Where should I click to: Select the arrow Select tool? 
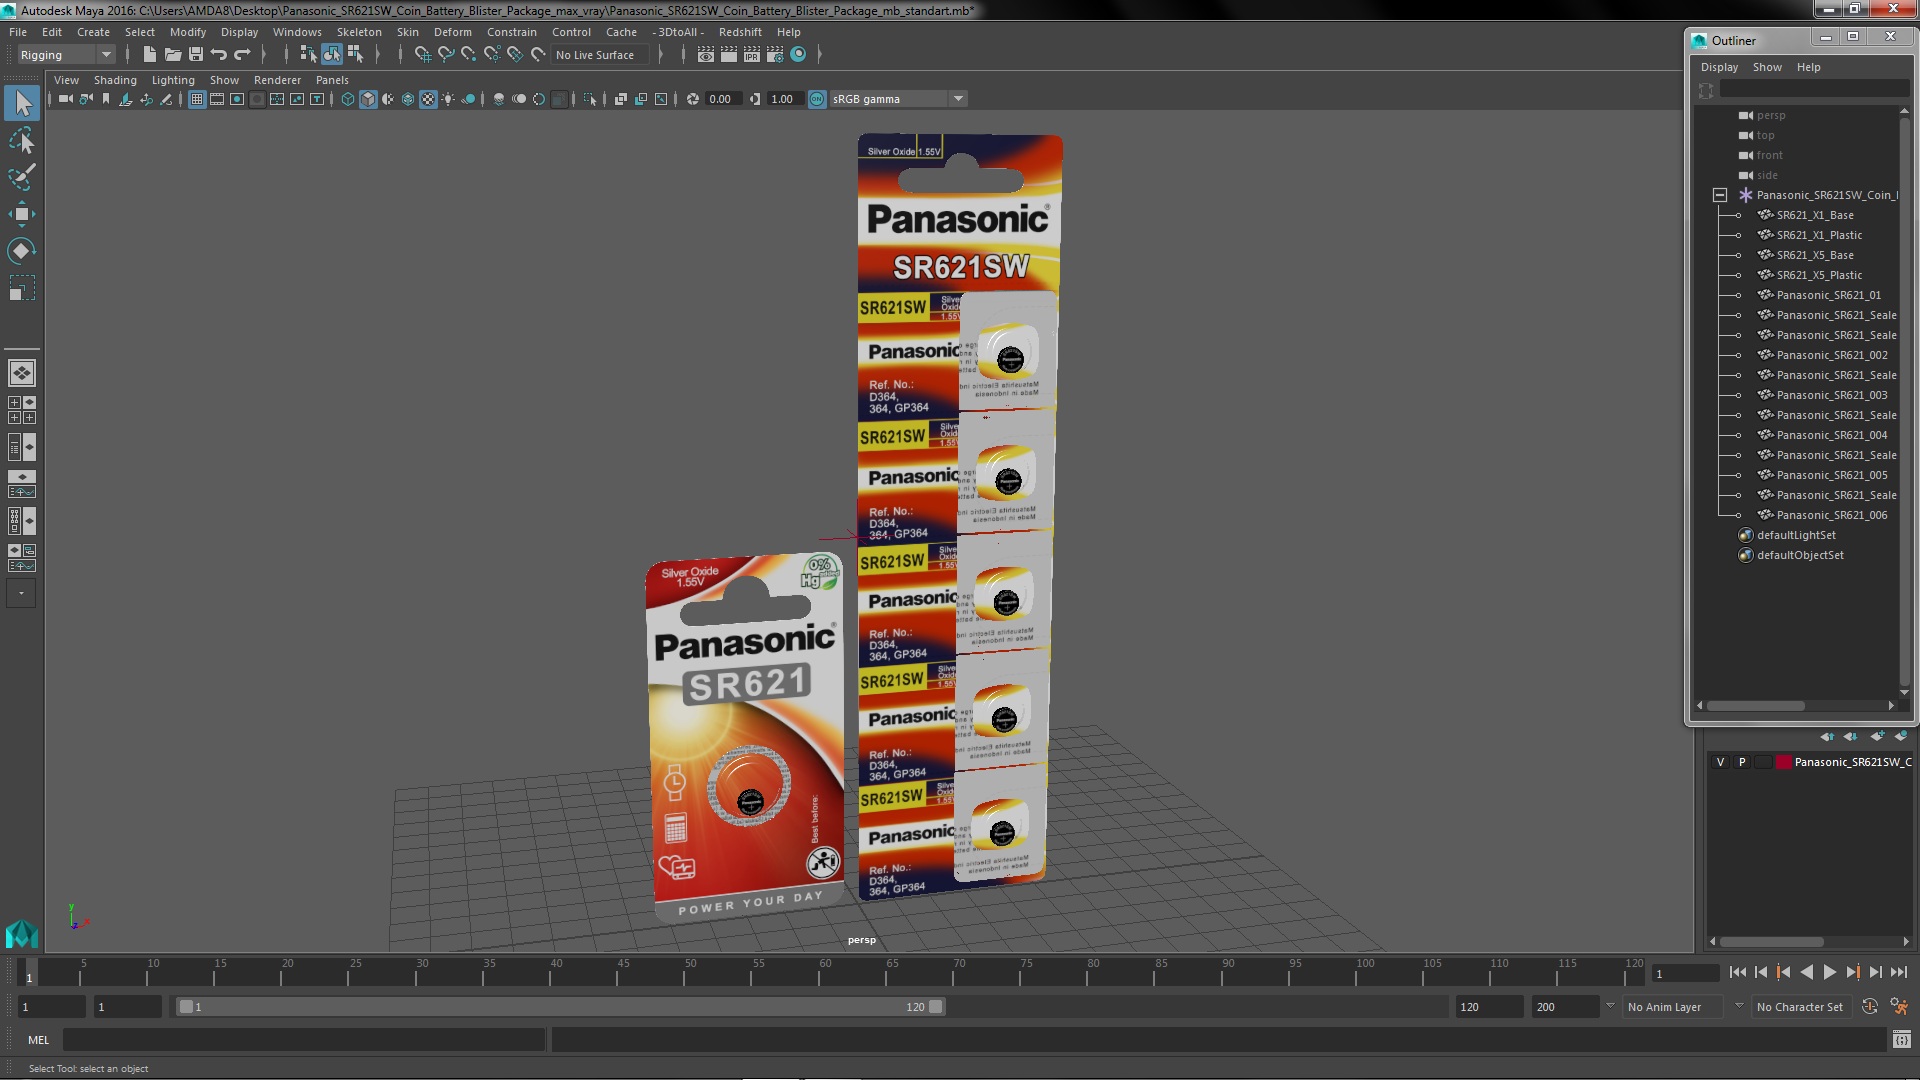(22, 103)
